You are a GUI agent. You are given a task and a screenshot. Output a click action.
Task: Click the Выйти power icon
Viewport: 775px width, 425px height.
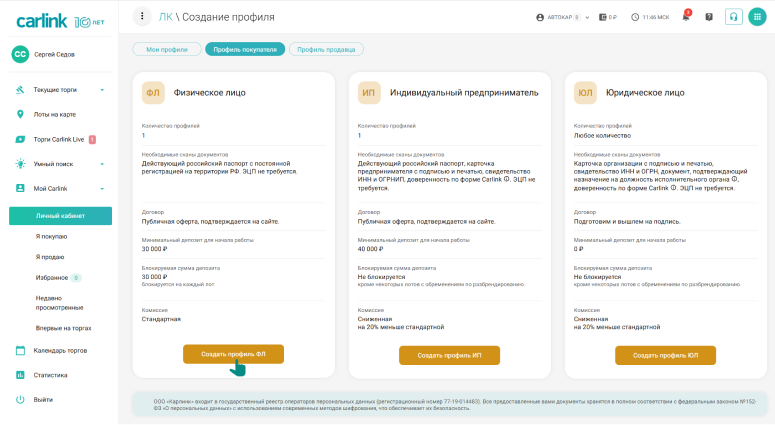click(20, 399)
